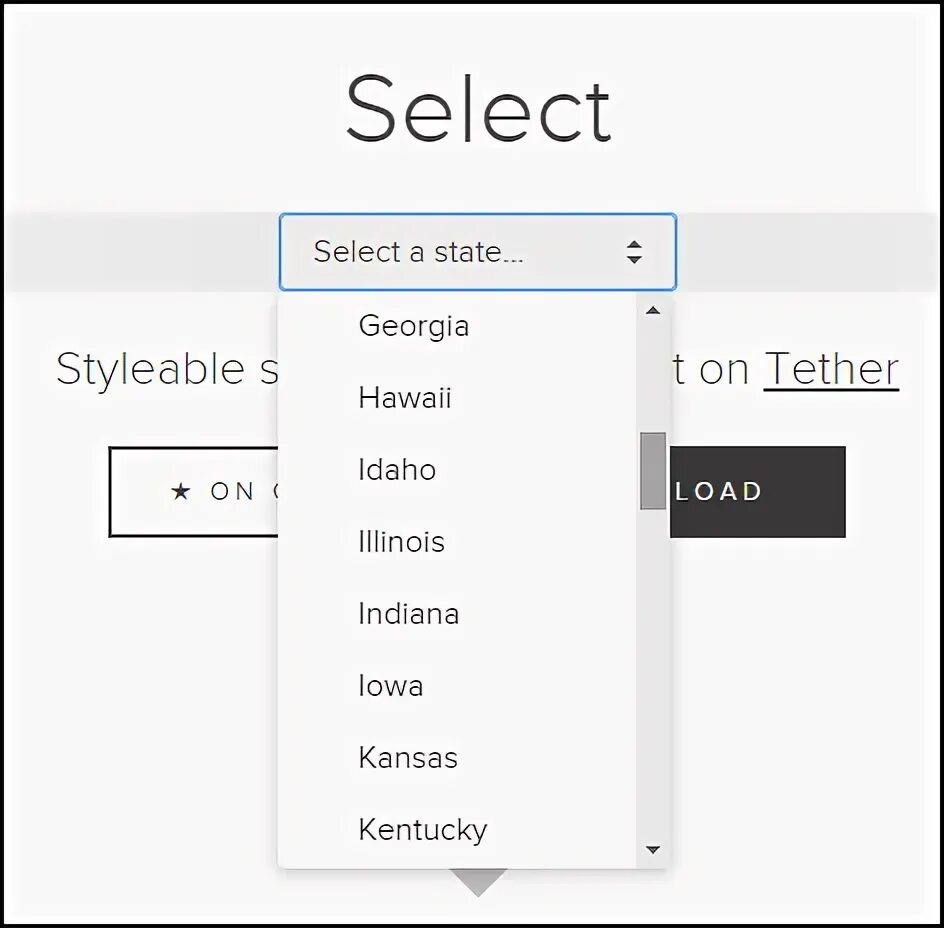Click the up-down arrows icon in select box

[634, 252]
